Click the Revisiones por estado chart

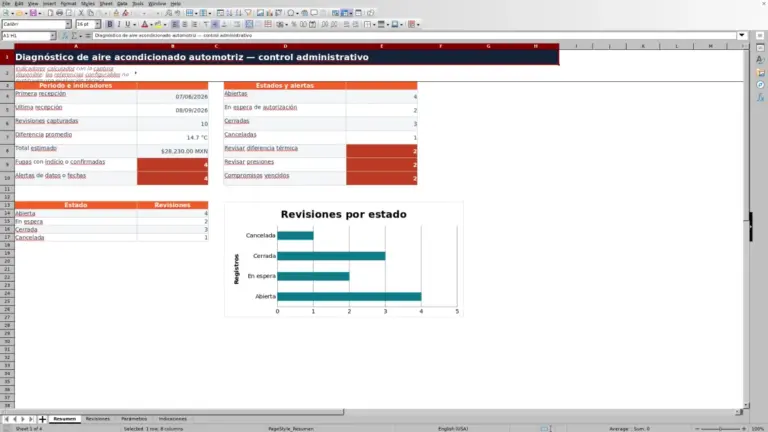pos(344,260)
